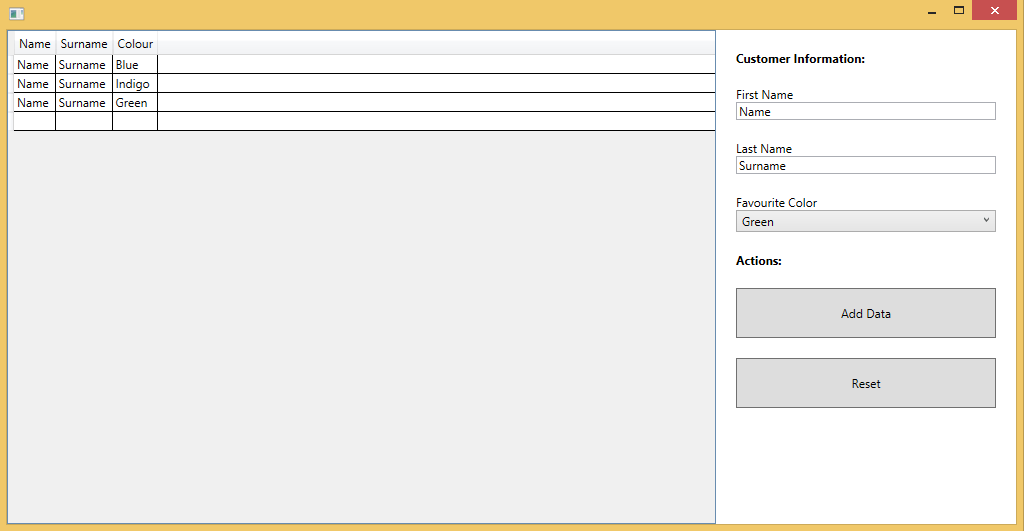This screenshot has height=531, width=1024.
Task: Select the Indigo cell in second row
Action: (x=134, y=84)
